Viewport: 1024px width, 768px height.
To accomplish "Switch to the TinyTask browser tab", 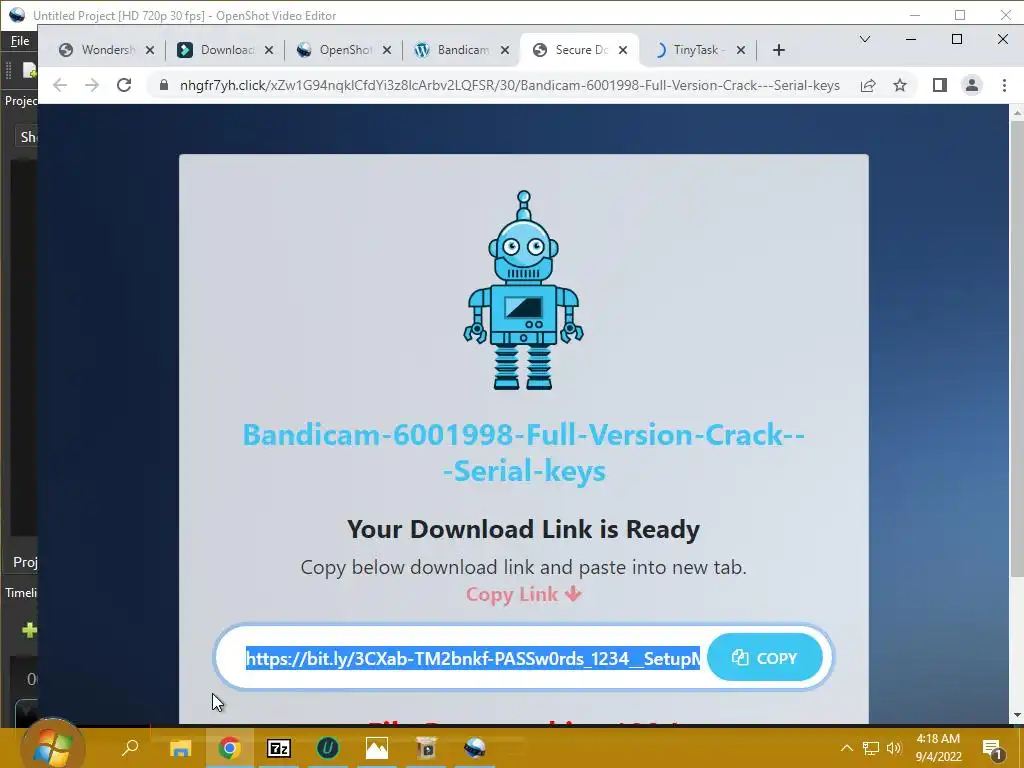I will pyautogui.click(x=695, y=50).
